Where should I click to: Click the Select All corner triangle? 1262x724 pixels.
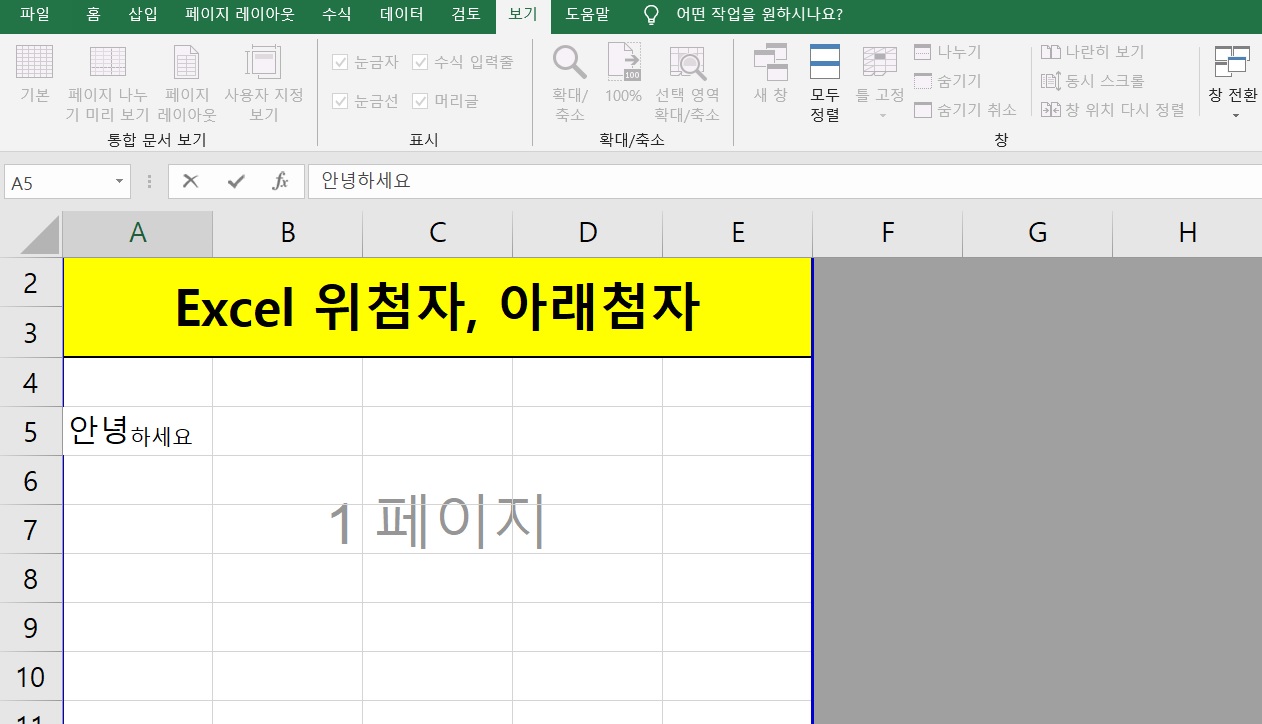tap(41, 237)
